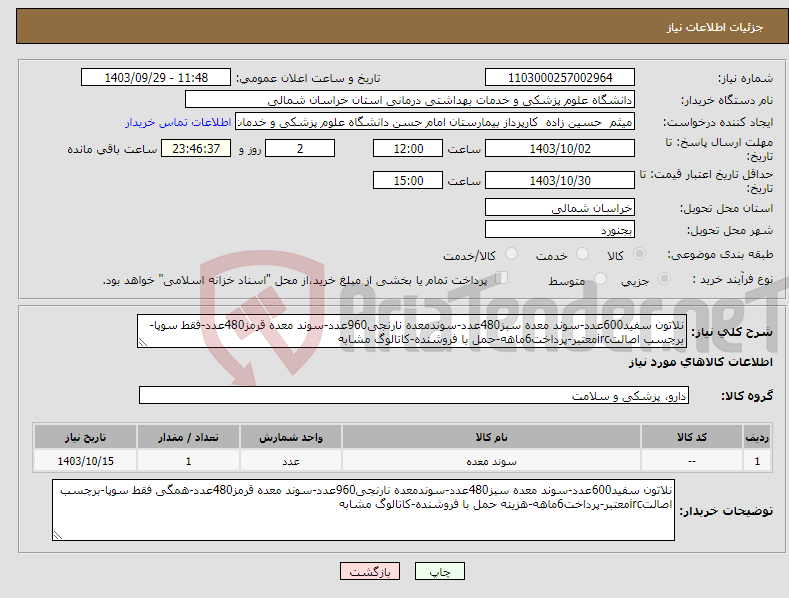Image resolution: width=789 pixels, height=598 pixels.
Task: Click the announcement date field 1403/09/29 - 11:48
Action: pos(156,78)
